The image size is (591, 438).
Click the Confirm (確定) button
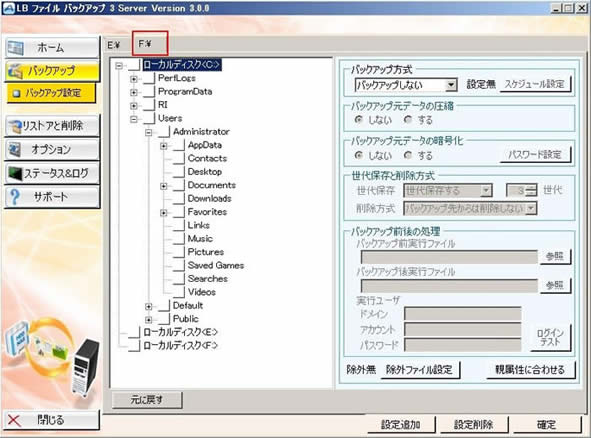coord(547,425)
